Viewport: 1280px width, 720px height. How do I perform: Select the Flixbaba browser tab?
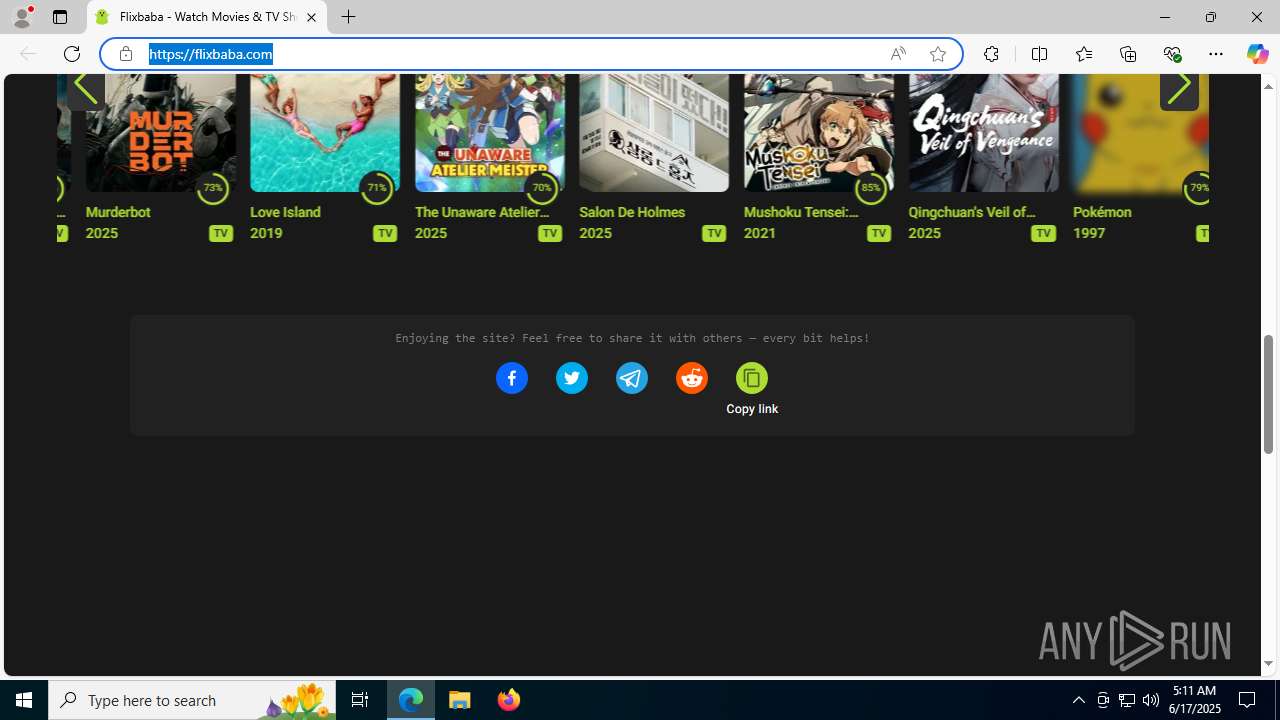[208, 17]
